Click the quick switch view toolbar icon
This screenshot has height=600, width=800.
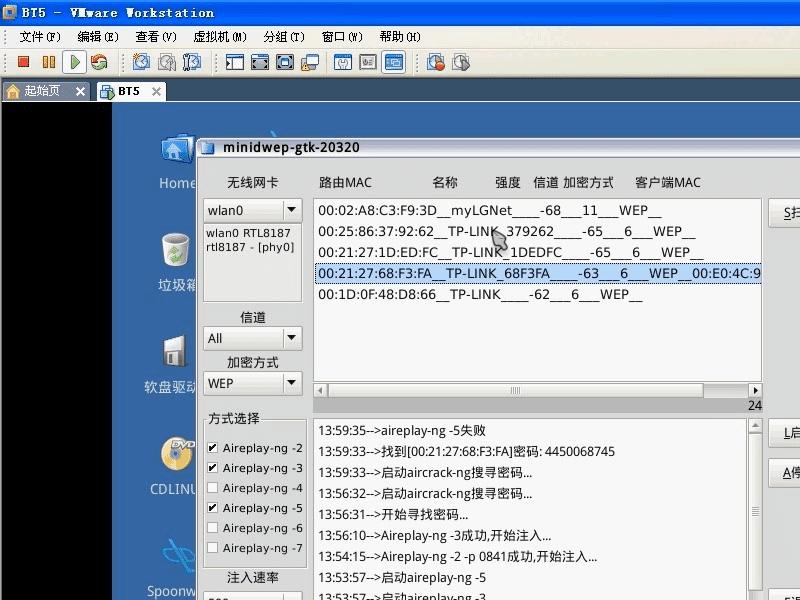pyautogui.click(x=260, y=62)
